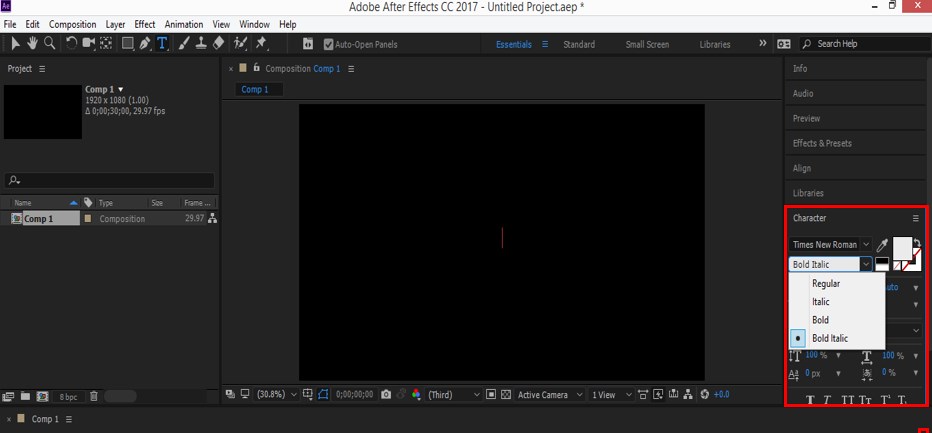Open the channel and color management icon
Screen dimensions: 932x433
click(416, 394)
